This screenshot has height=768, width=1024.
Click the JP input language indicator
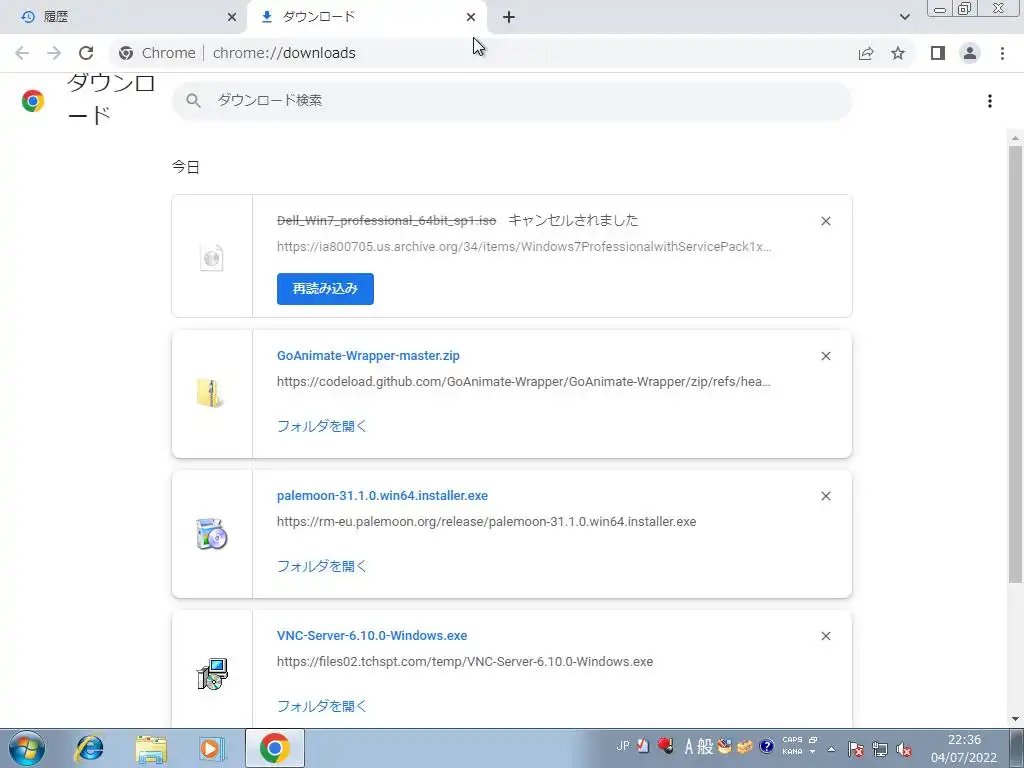[x=623, y=745]
